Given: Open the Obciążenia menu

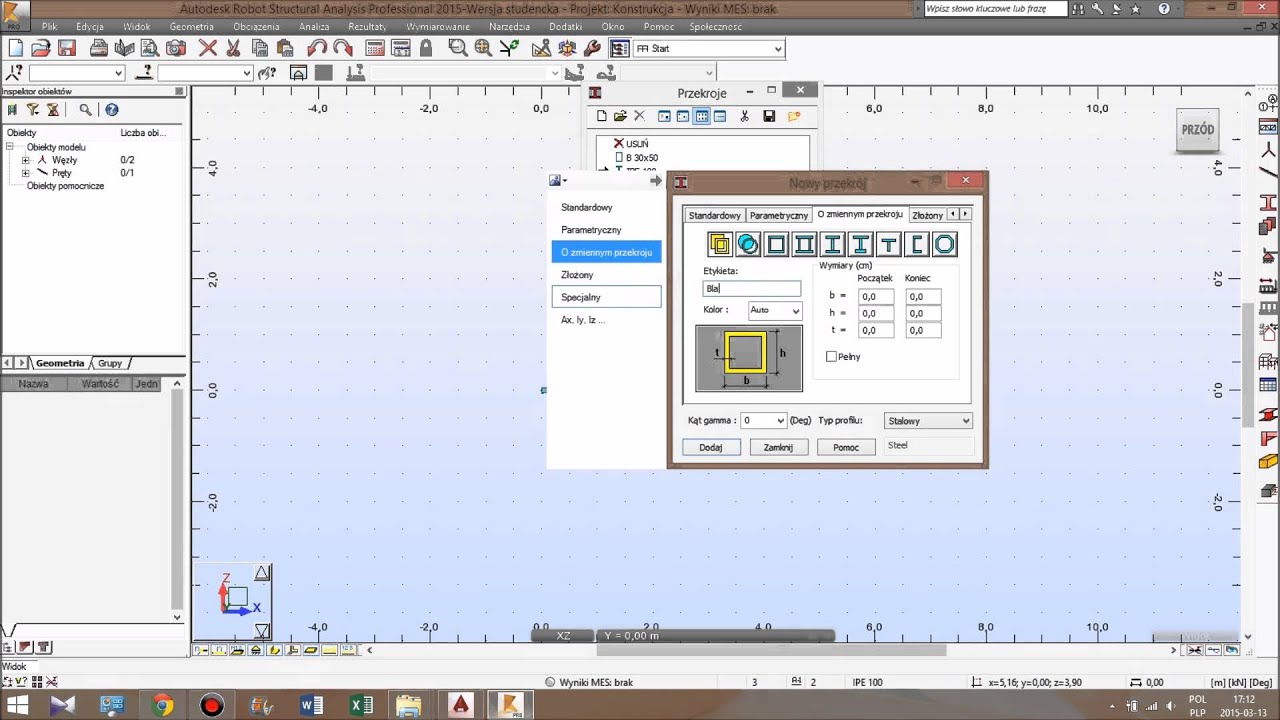Looking at the screenshot, I should (256, 26).
